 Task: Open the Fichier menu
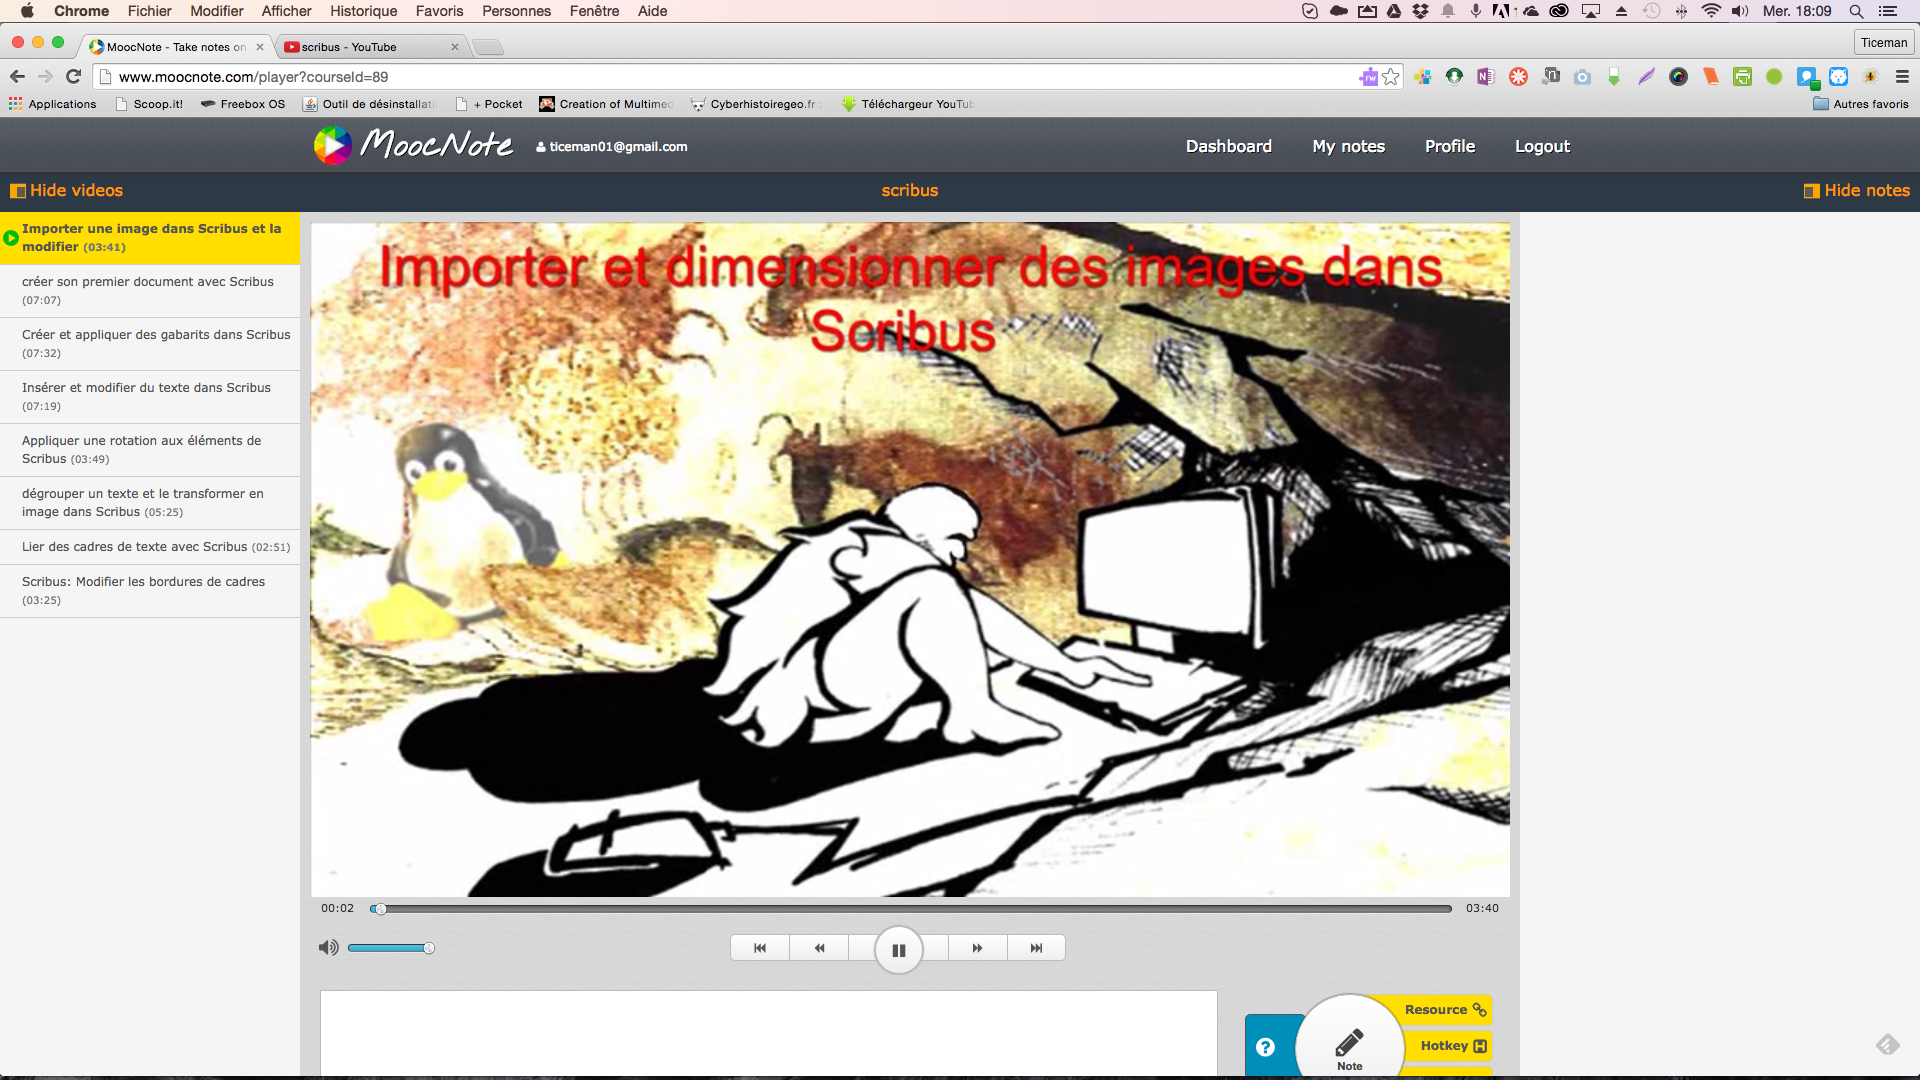(x=149, y=11)
